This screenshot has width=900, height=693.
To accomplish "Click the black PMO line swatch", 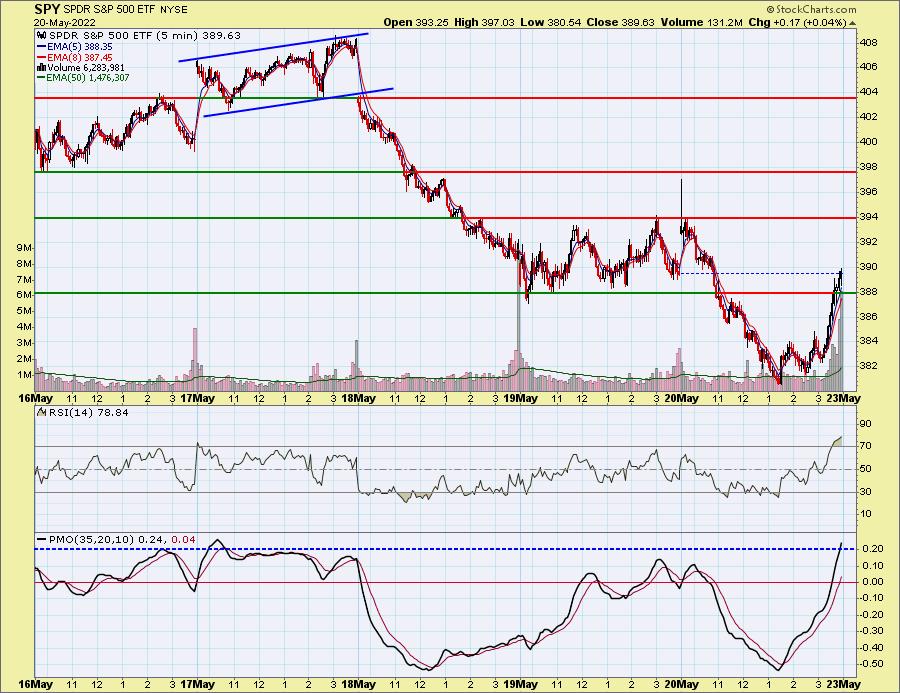I will pyautogui.click(x=41, y=540).
